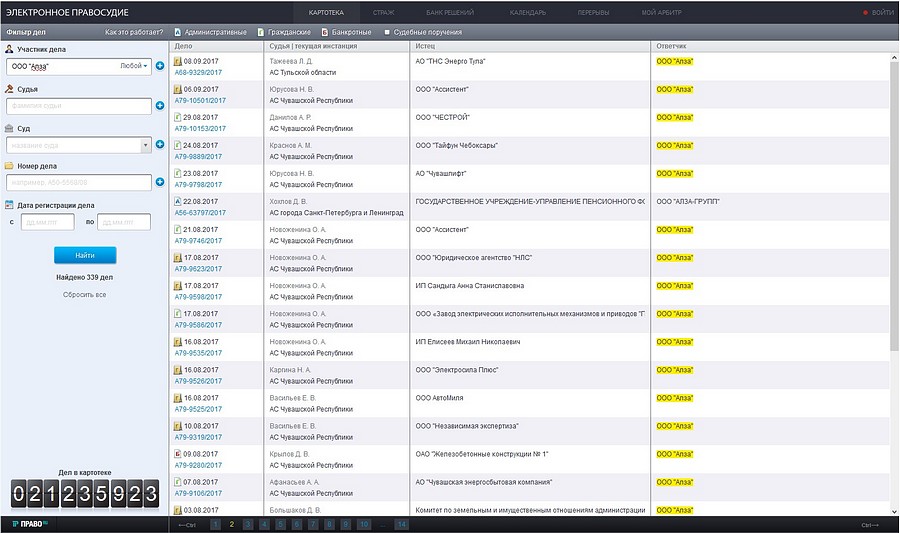Viewport: 900px width, 533px height.
Task: Click the bankruptcy case icon beside 09.08.2017
Action: coord(178,454)
